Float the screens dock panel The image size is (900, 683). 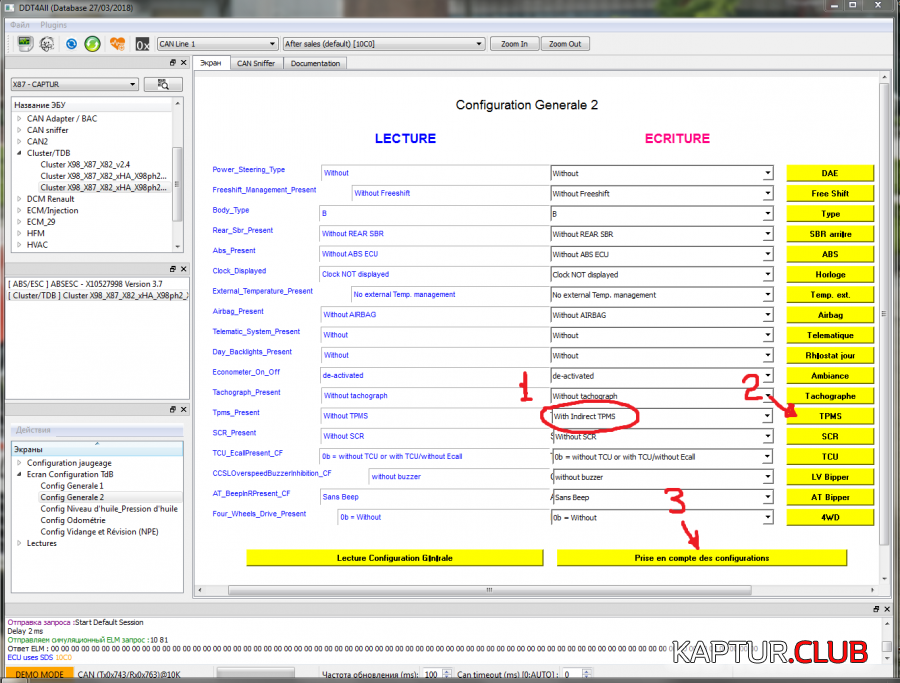tap(172, 410)
